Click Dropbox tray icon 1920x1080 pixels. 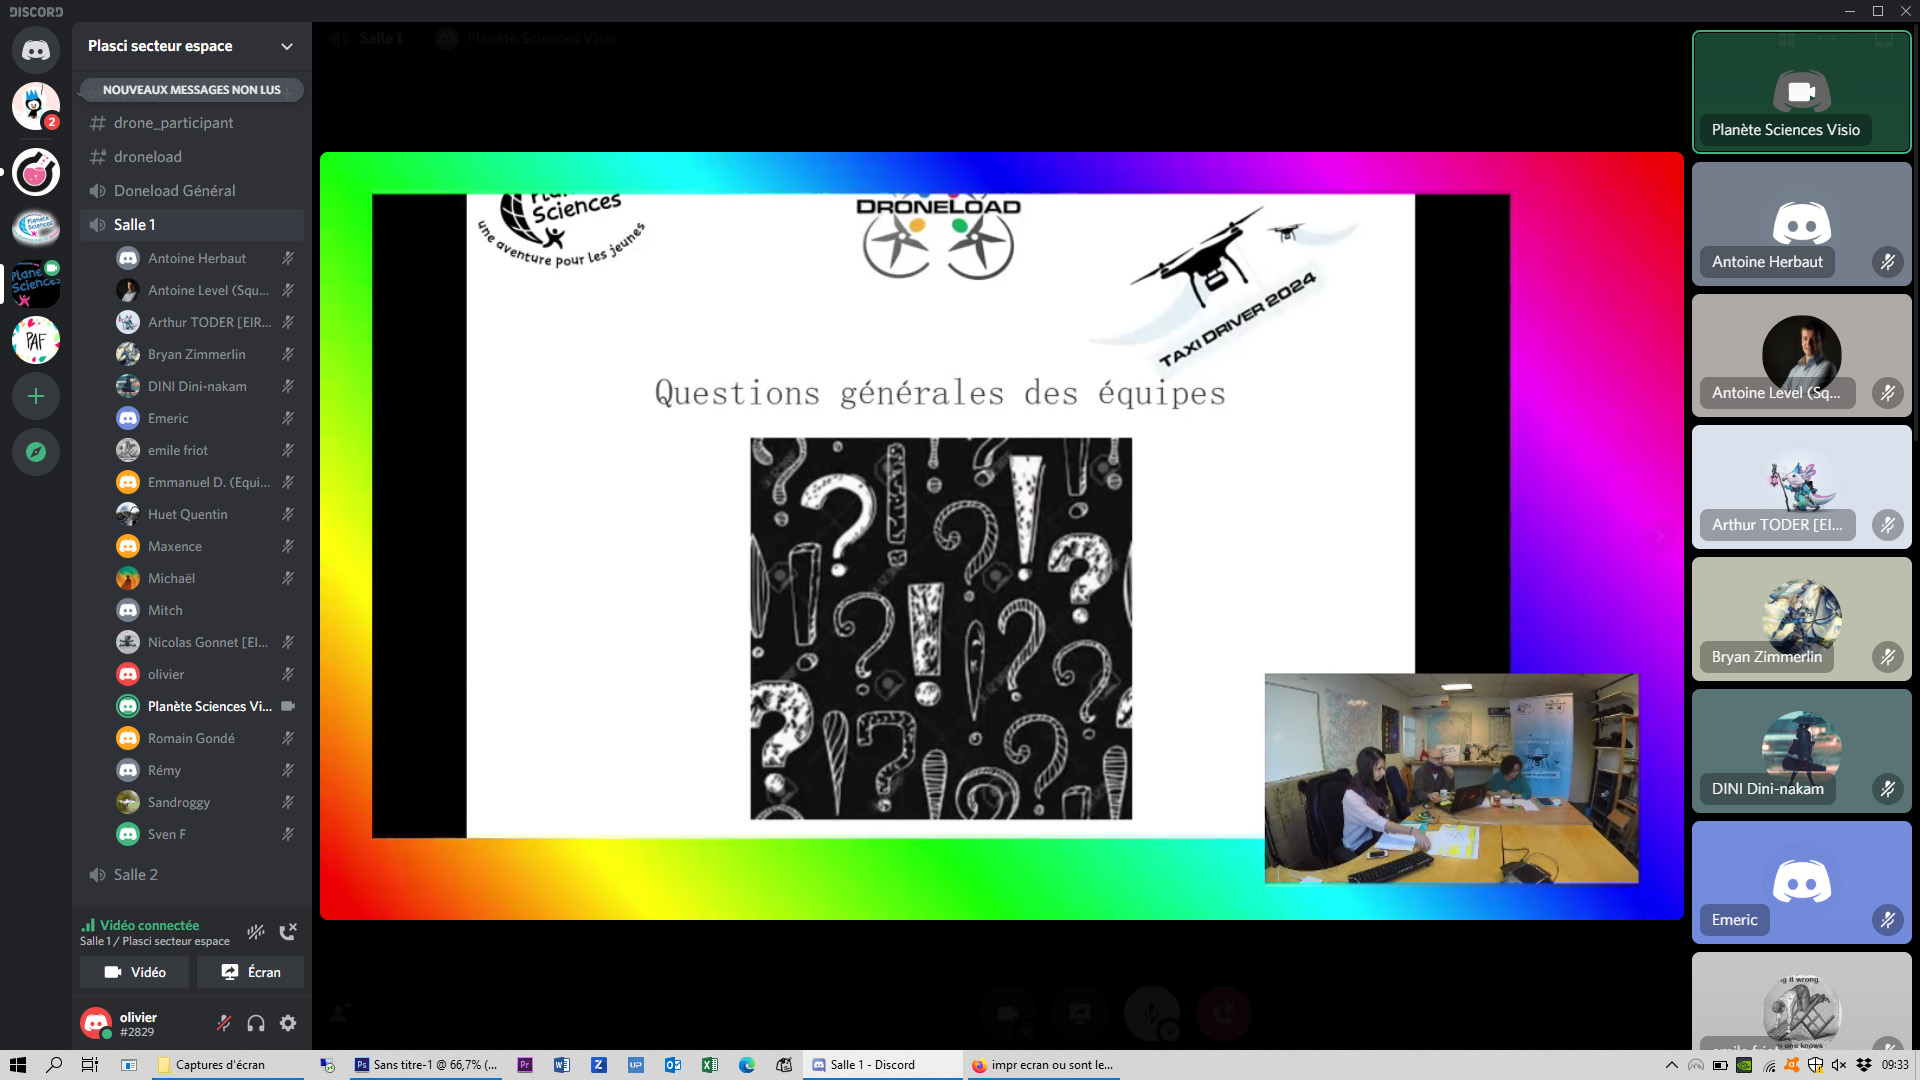(x=1864, y=1065)
